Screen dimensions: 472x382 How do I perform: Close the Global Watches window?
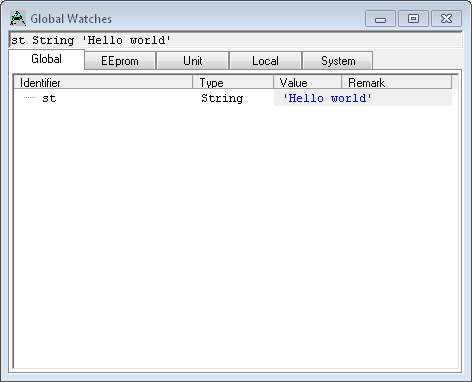point(446,18)
